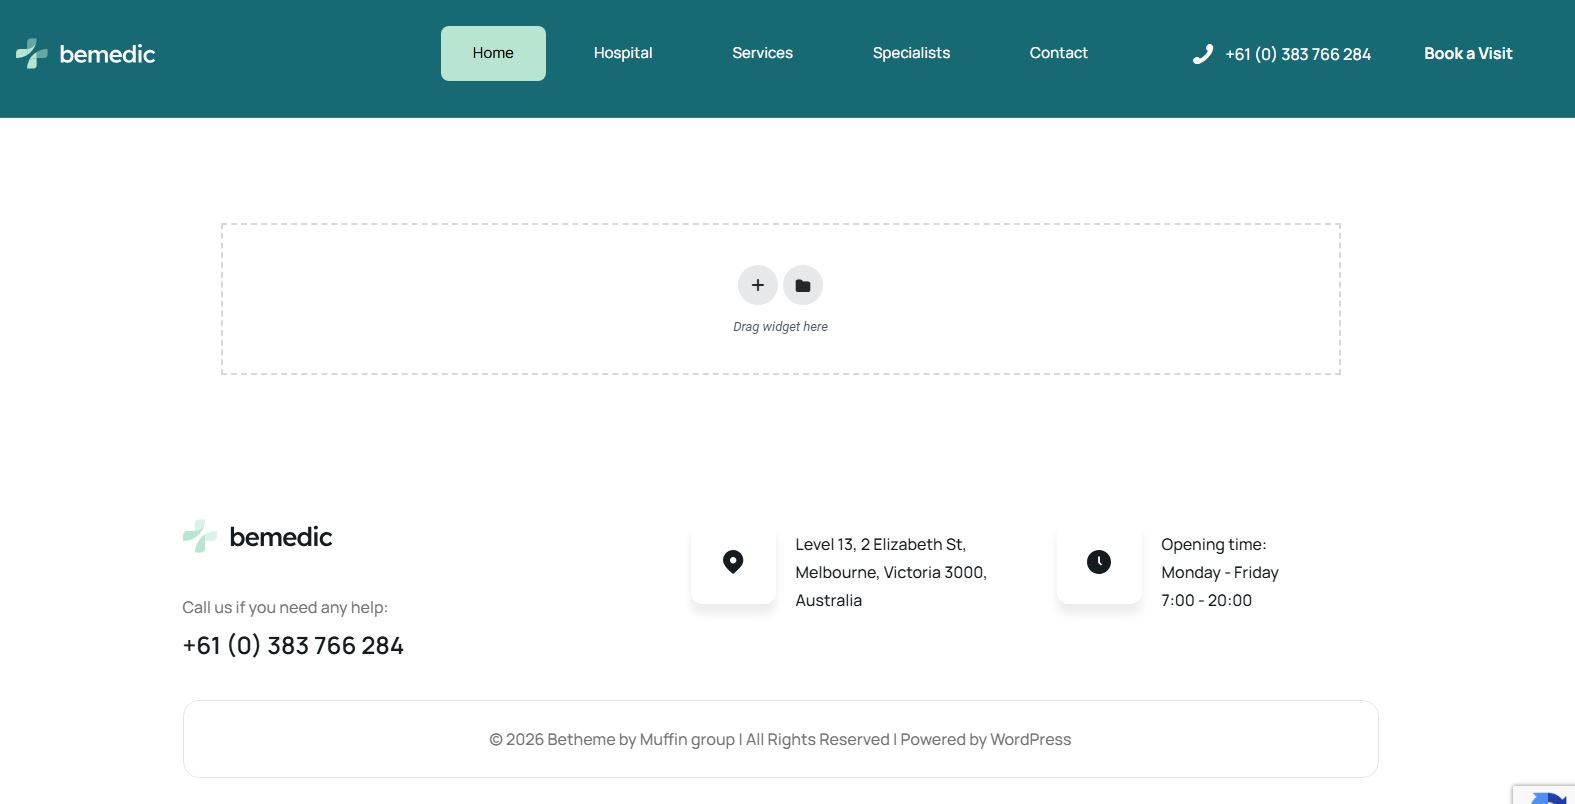Click the bemedic wordmark in the footer

point(281,537)
